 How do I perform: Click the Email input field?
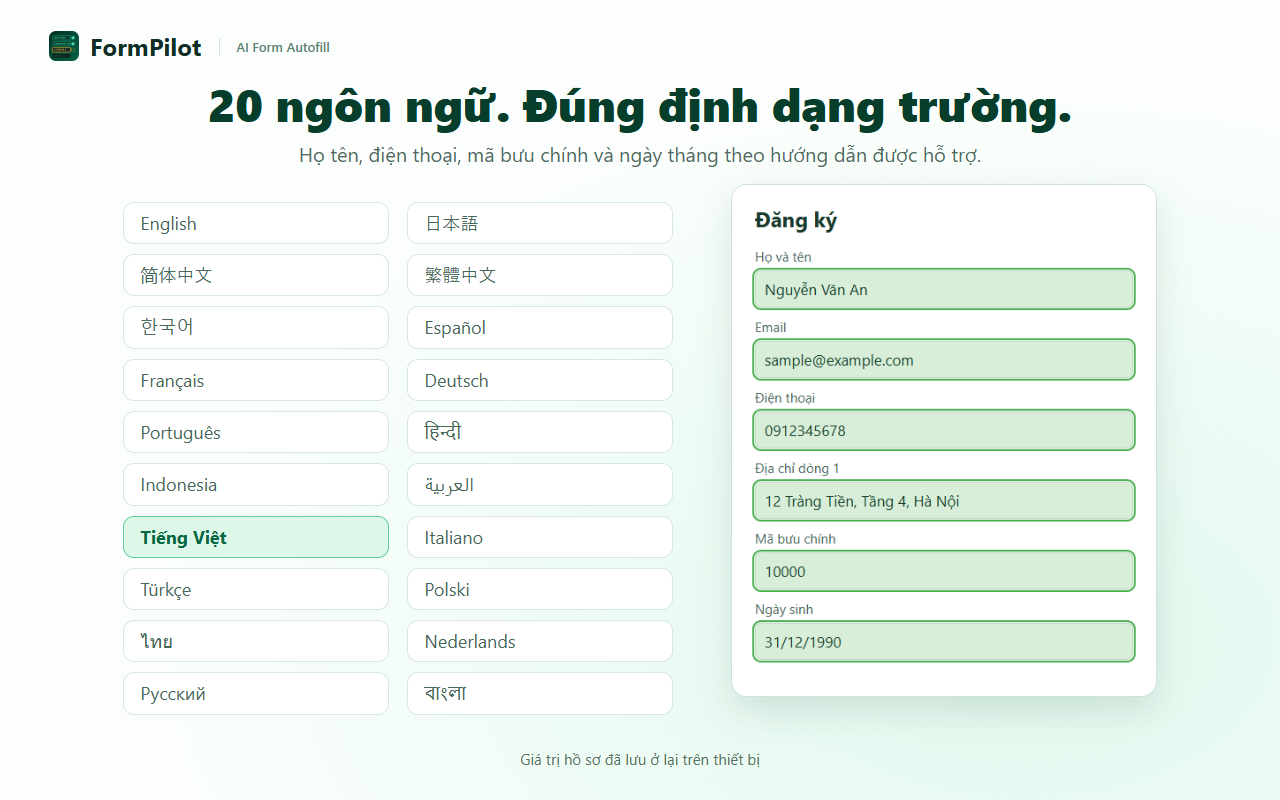click(x=944, y=360)
